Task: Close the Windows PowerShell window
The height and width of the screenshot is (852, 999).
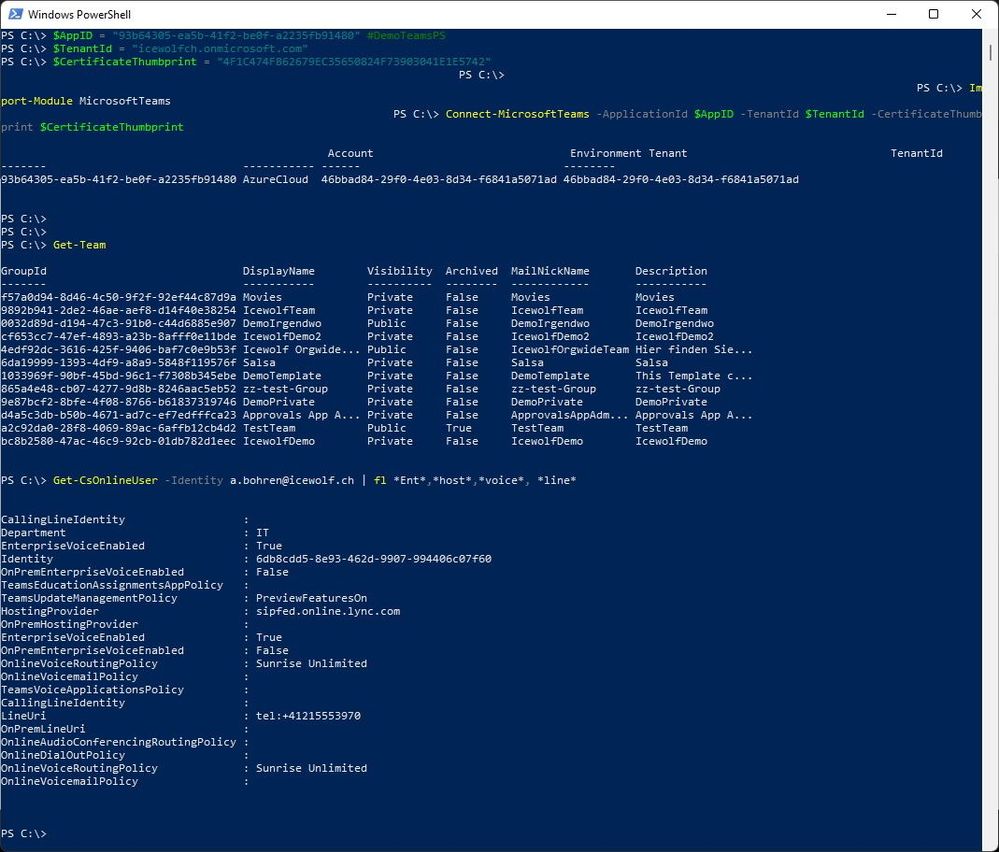Action: click(x=976, y=14)
